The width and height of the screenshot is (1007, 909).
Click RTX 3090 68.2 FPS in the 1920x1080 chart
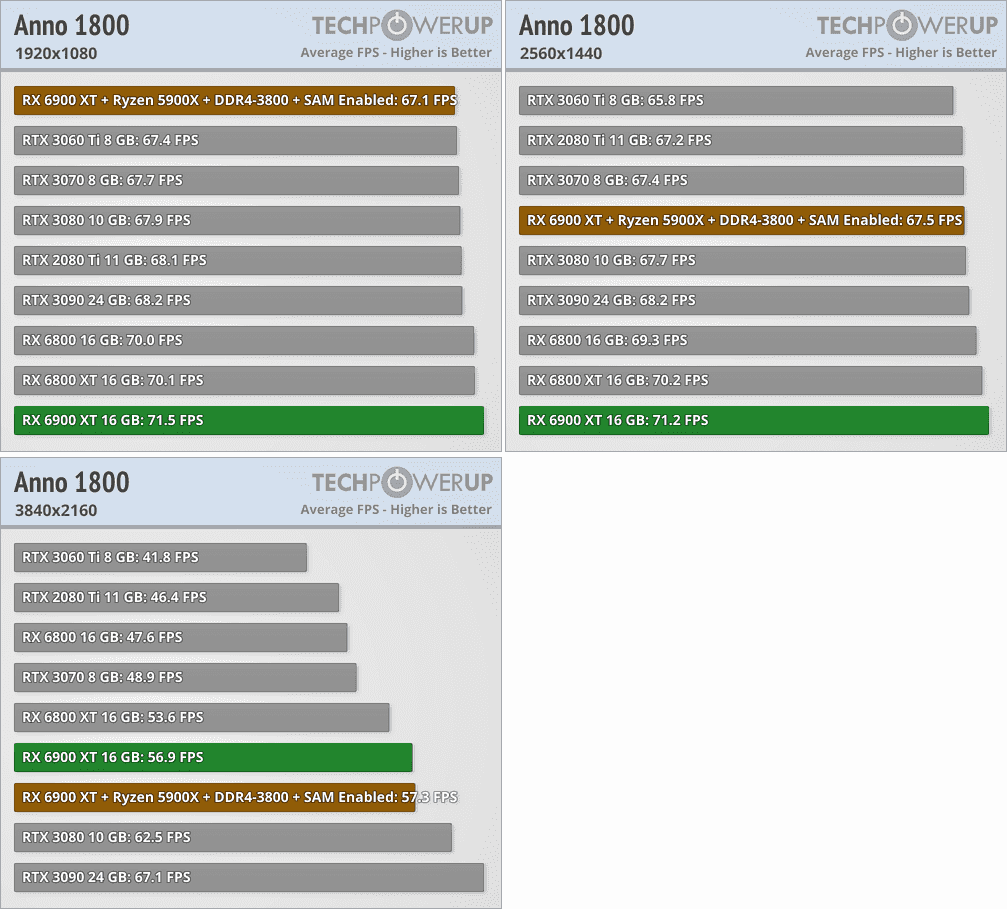[238, 300]
